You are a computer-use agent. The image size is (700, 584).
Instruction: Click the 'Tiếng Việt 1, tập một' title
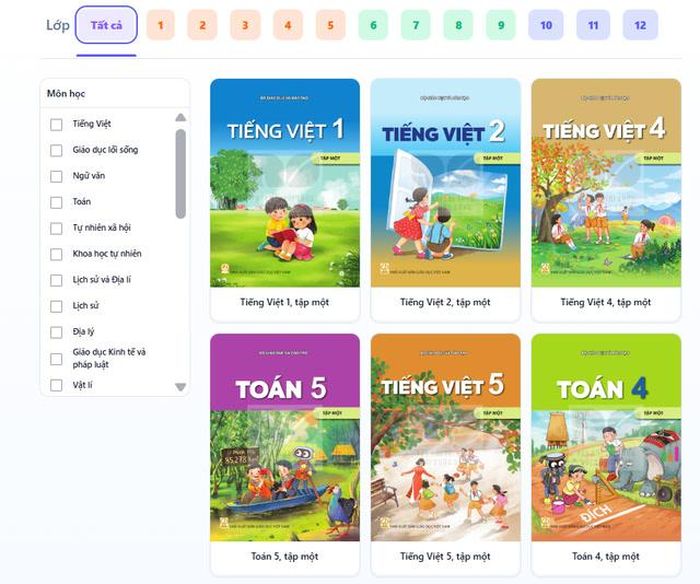[284, 302]
